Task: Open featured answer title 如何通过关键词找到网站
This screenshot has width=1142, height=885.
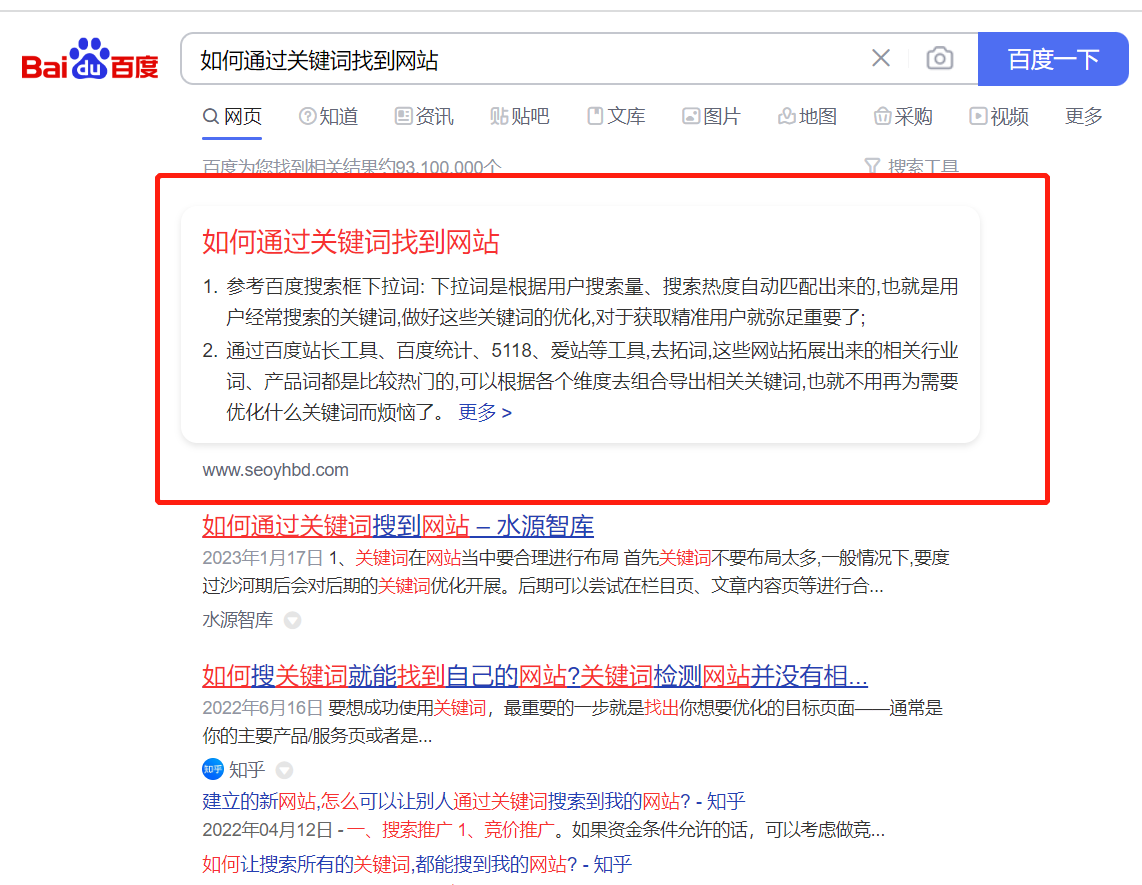Action: click(x=350, y=242)
